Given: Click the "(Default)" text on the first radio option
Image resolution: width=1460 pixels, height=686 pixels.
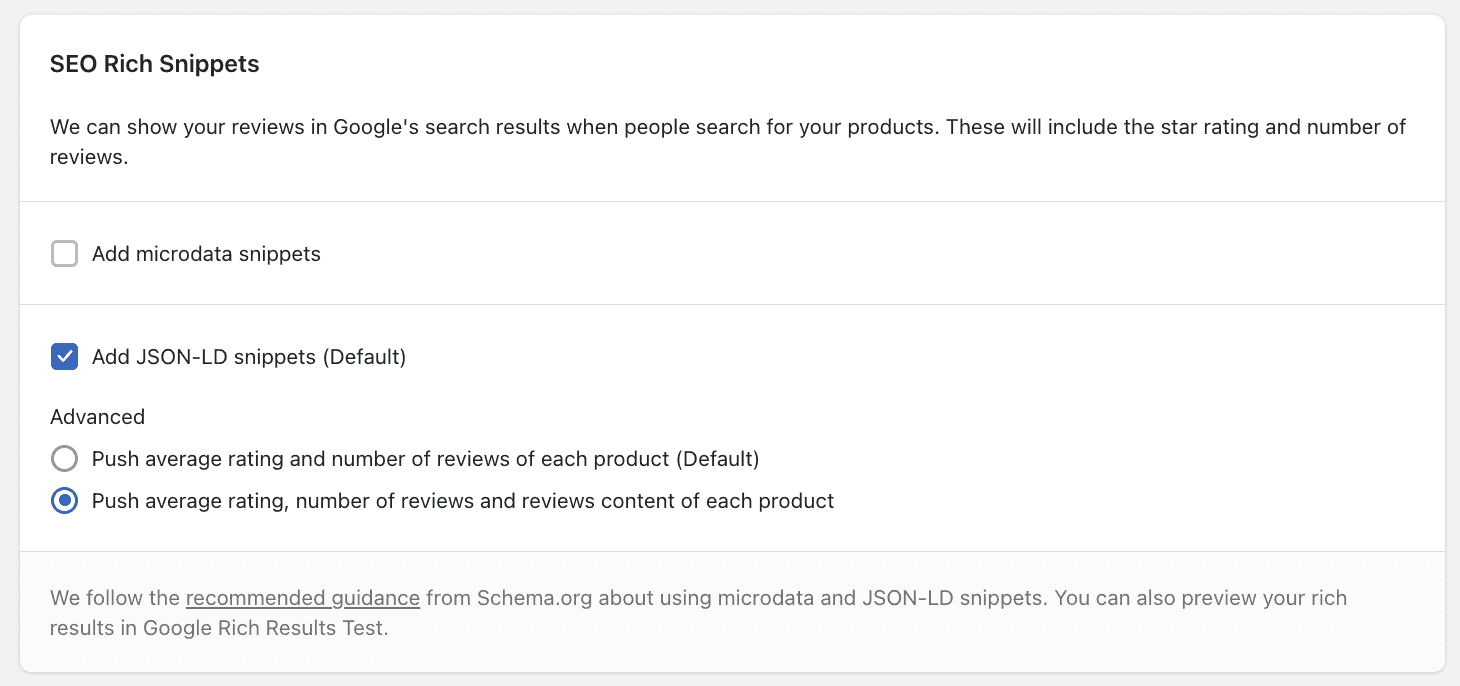Looking at the screenshot, I should 717,459.
